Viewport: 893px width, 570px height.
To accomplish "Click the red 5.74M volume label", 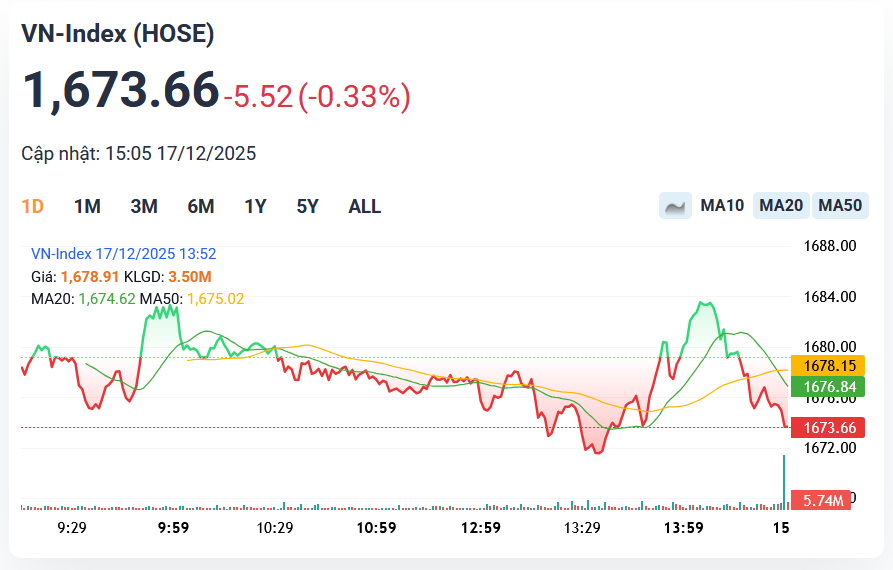I will pos(820,500).
